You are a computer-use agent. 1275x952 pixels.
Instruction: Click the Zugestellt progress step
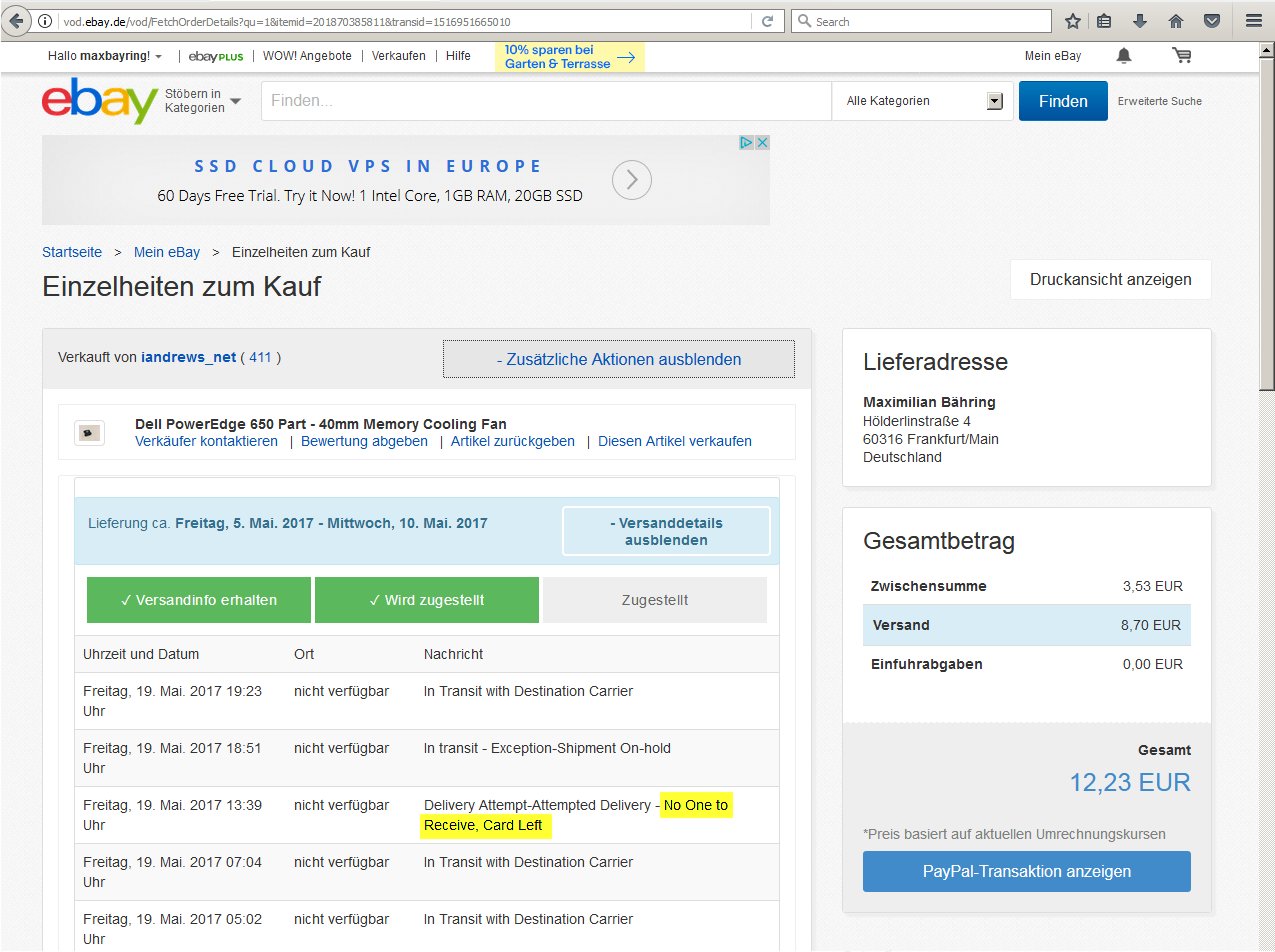655,600
